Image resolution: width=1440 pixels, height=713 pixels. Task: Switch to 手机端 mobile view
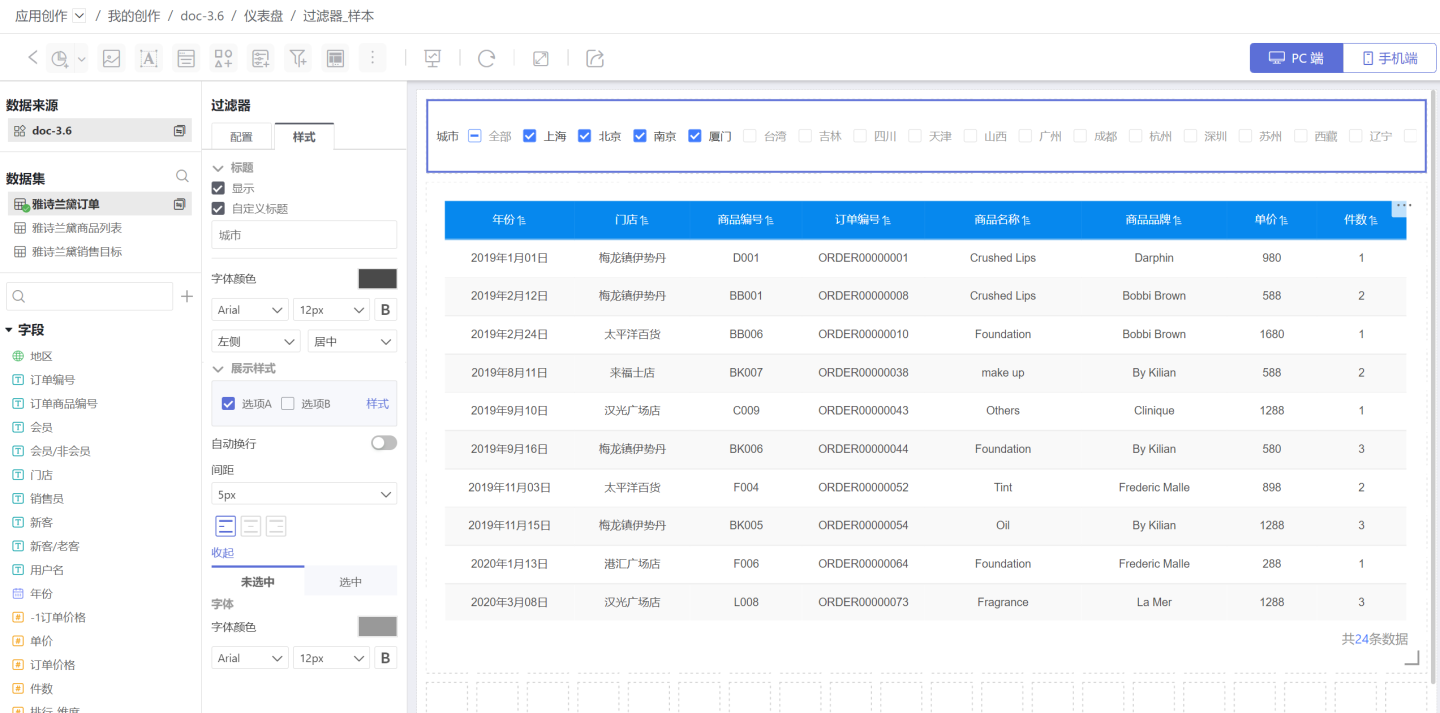tap(1389, 58)
